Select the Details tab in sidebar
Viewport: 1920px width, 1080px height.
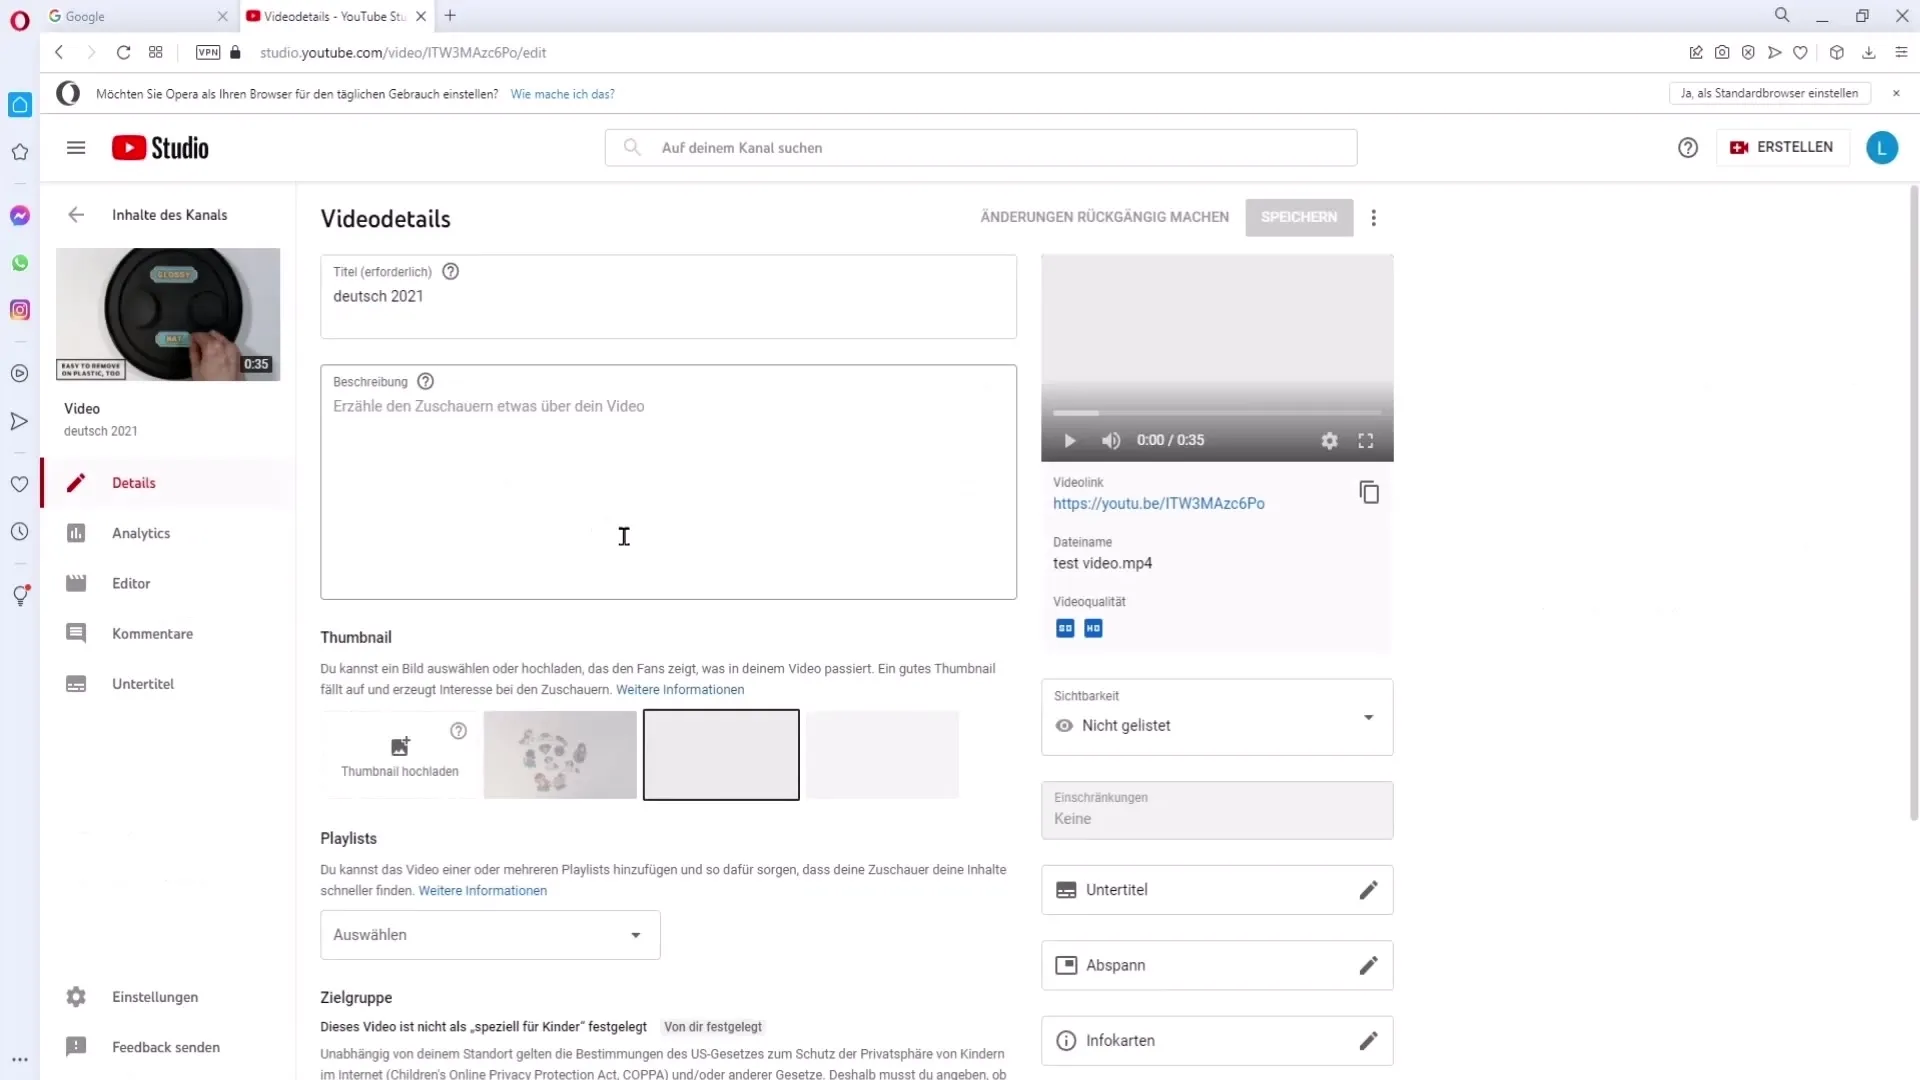coord(133,483)
